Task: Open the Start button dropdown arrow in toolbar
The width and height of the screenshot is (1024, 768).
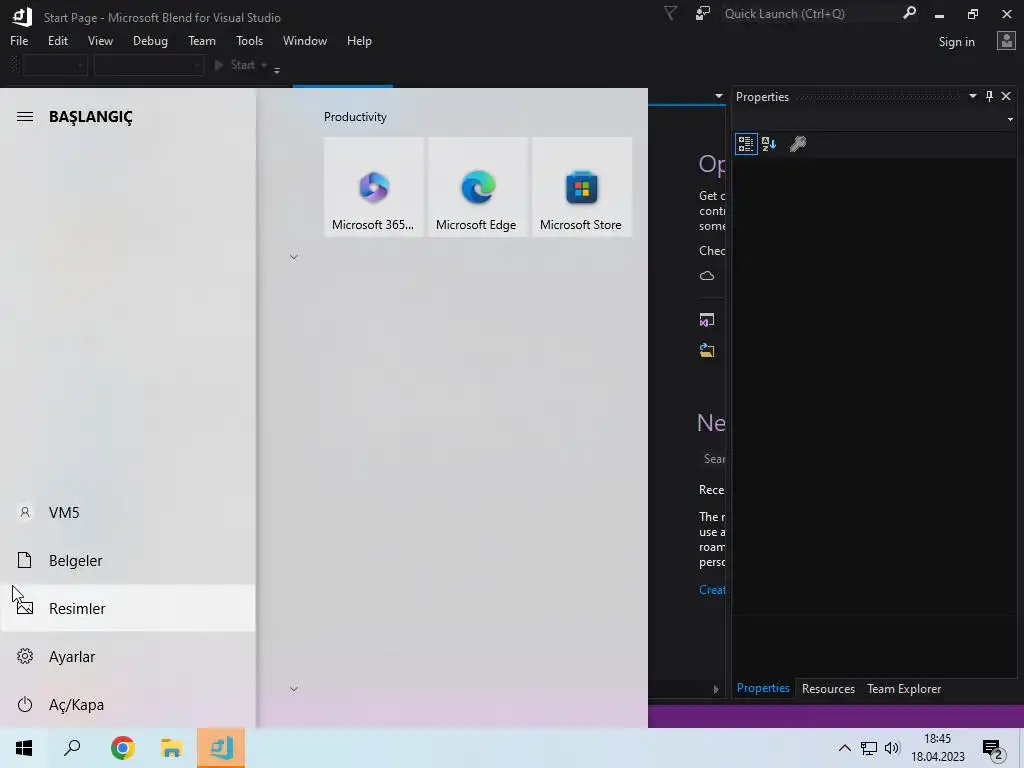Action: [264, 65]
